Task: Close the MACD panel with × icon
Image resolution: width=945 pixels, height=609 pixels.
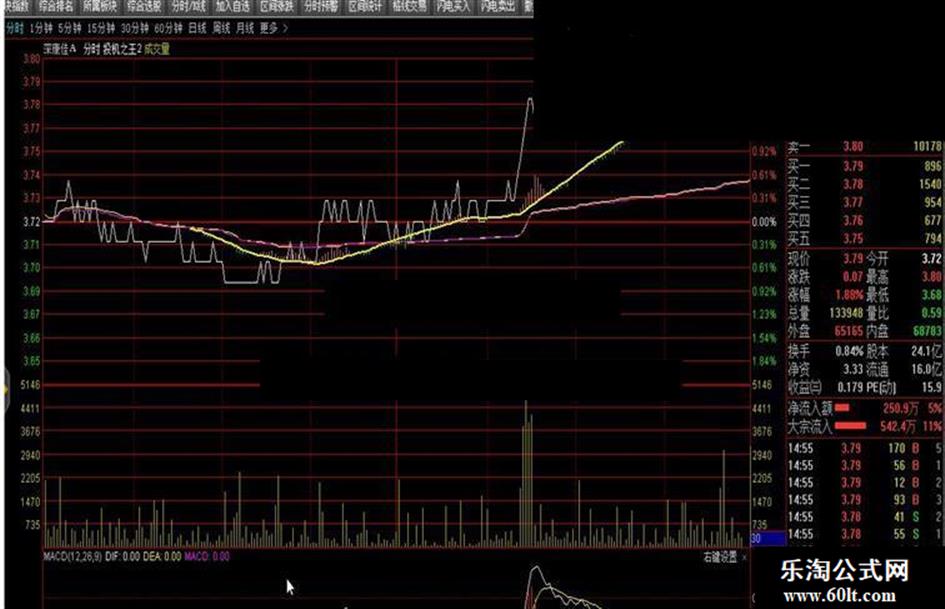Action: point(744,557)
